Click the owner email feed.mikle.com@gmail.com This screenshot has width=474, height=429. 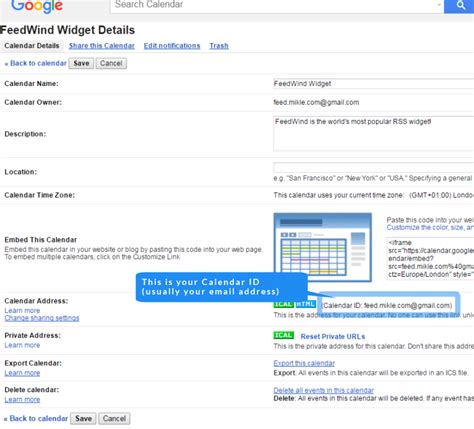tap(316, 102)
